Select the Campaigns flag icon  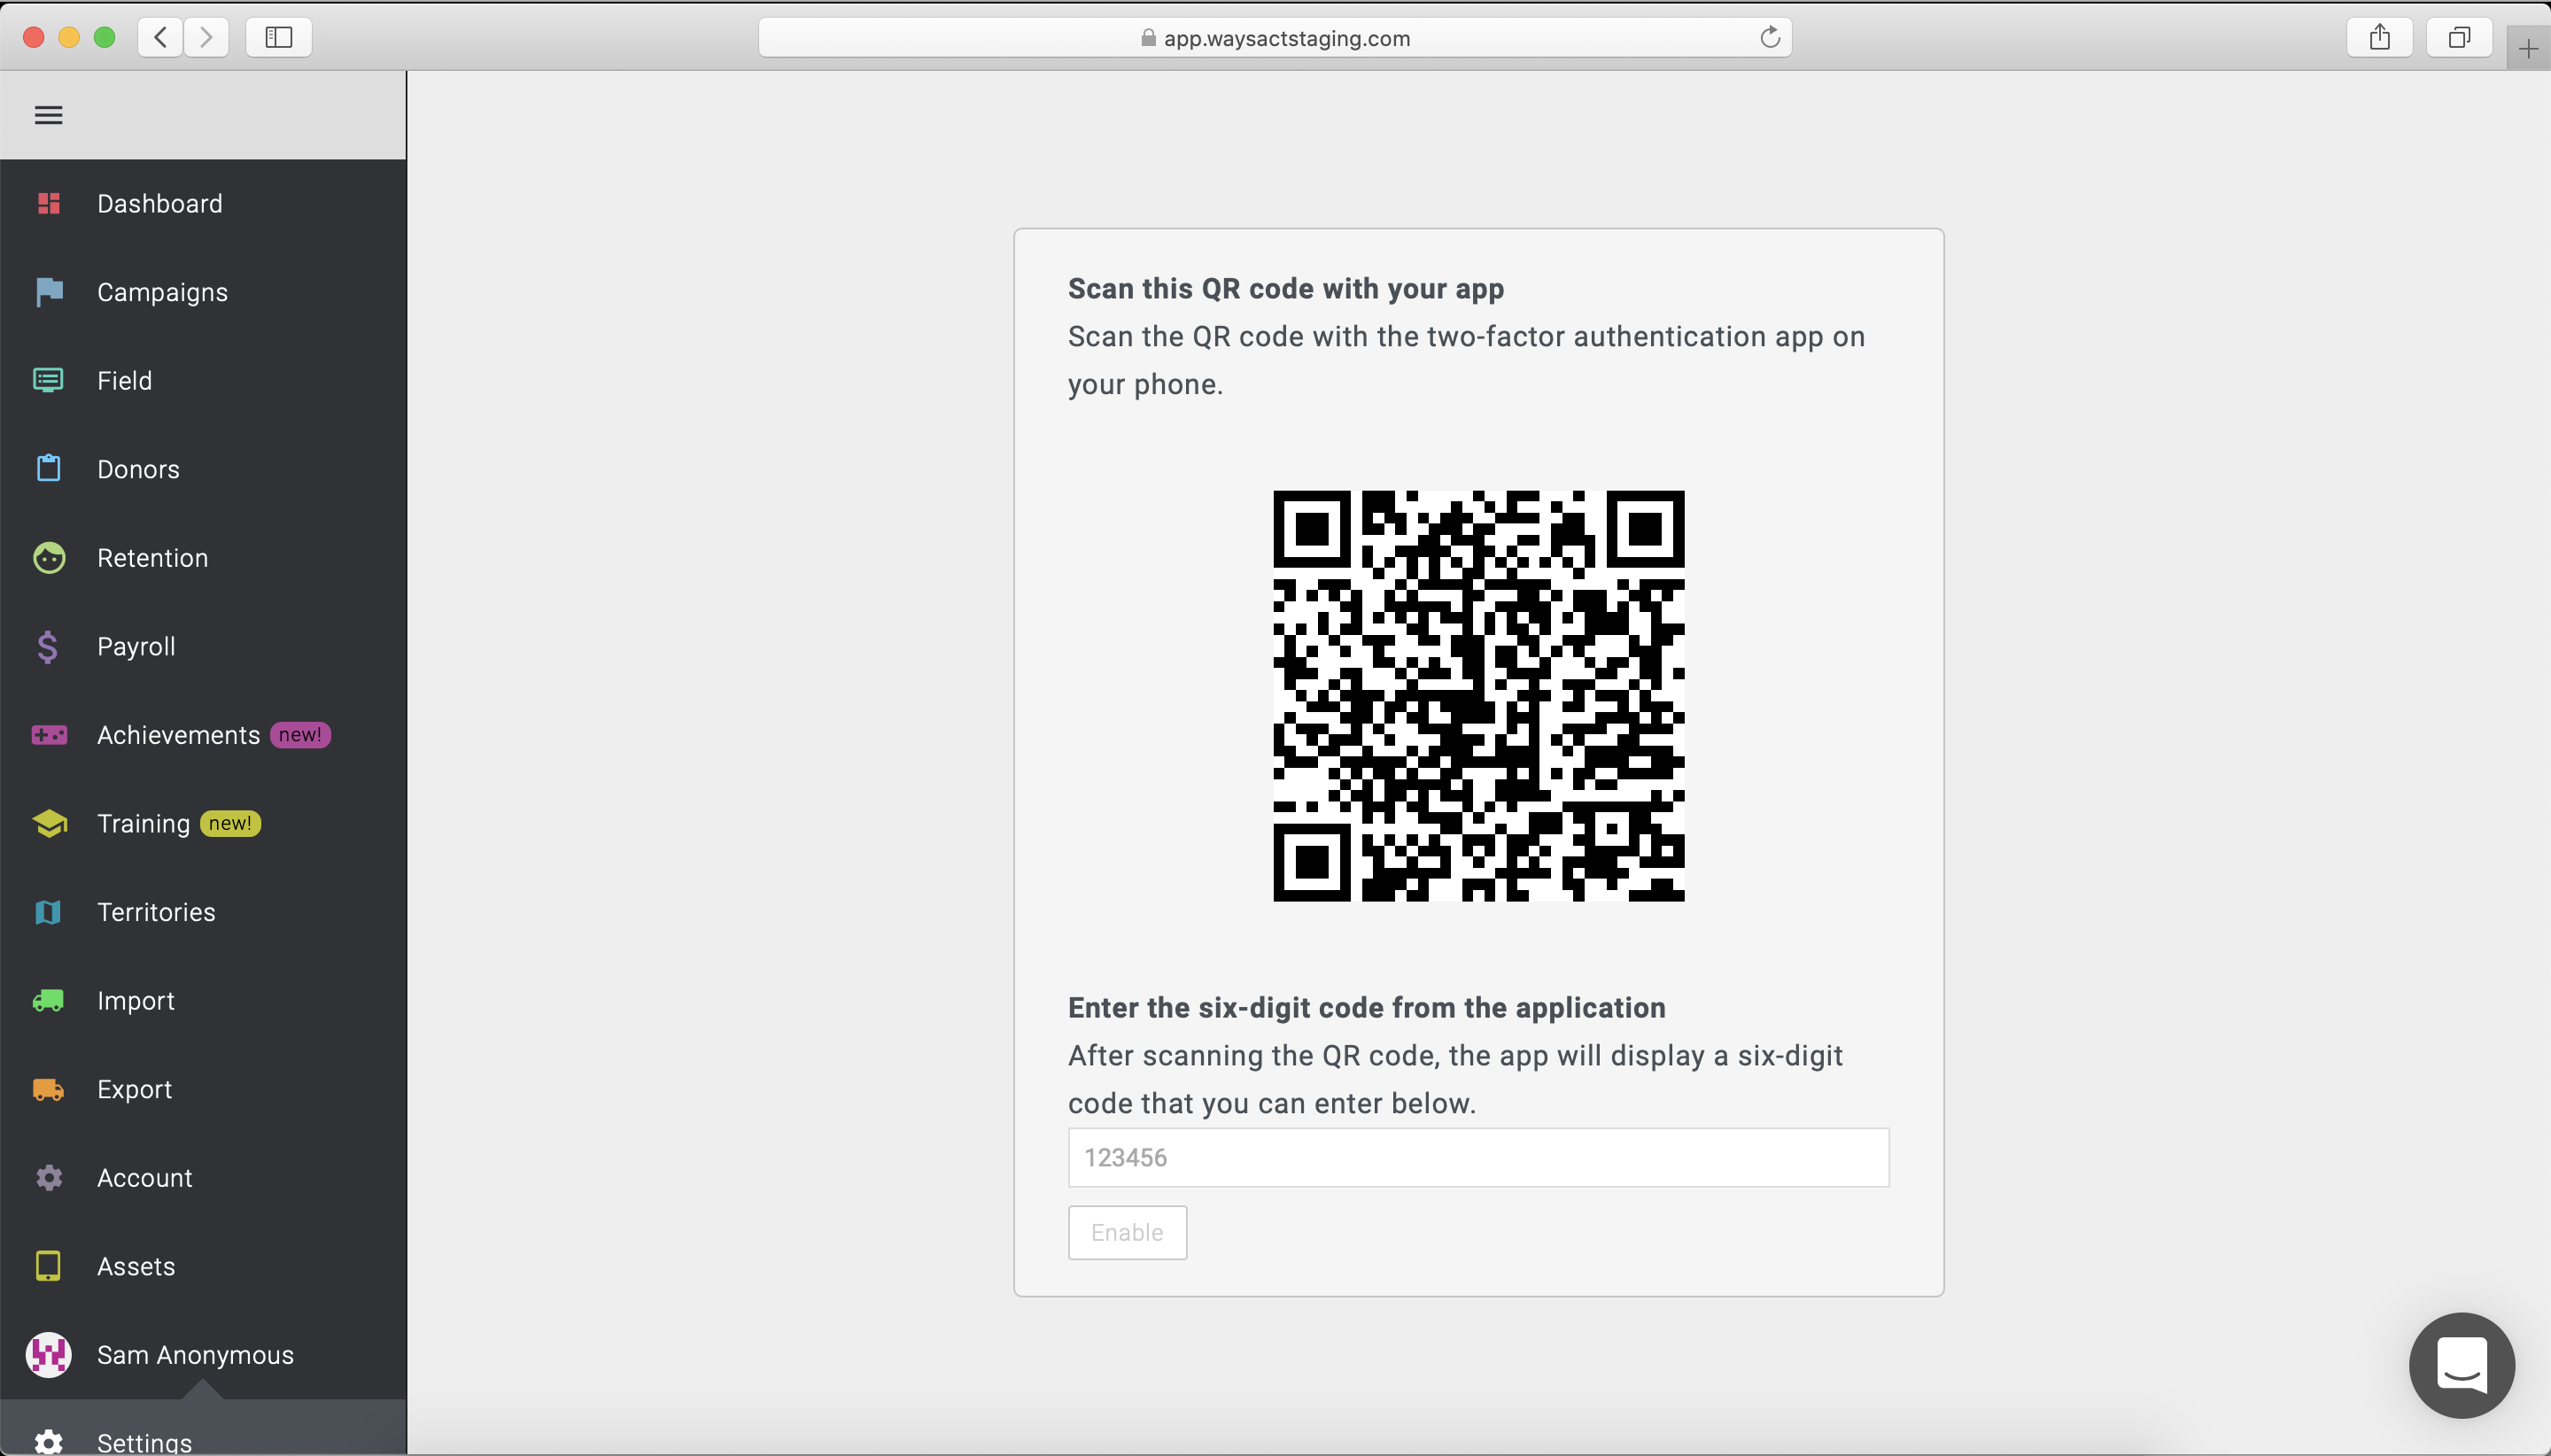(x=47, y=290)
